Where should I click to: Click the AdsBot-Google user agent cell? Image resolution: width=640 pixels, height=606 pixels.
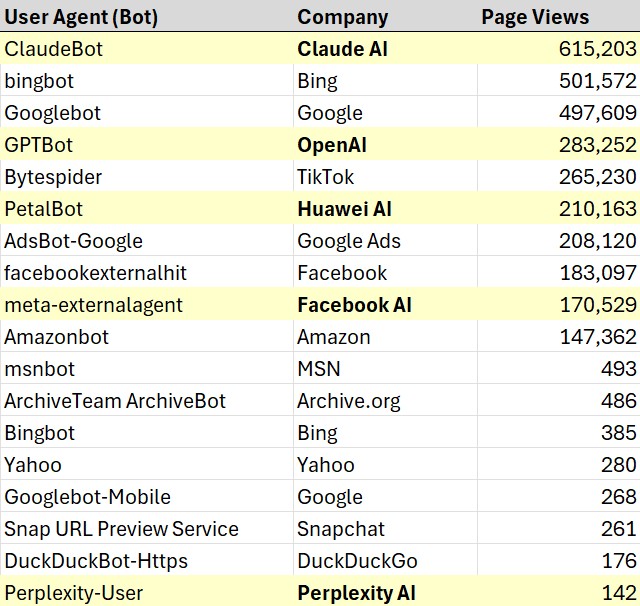click(x=74, y=241)
